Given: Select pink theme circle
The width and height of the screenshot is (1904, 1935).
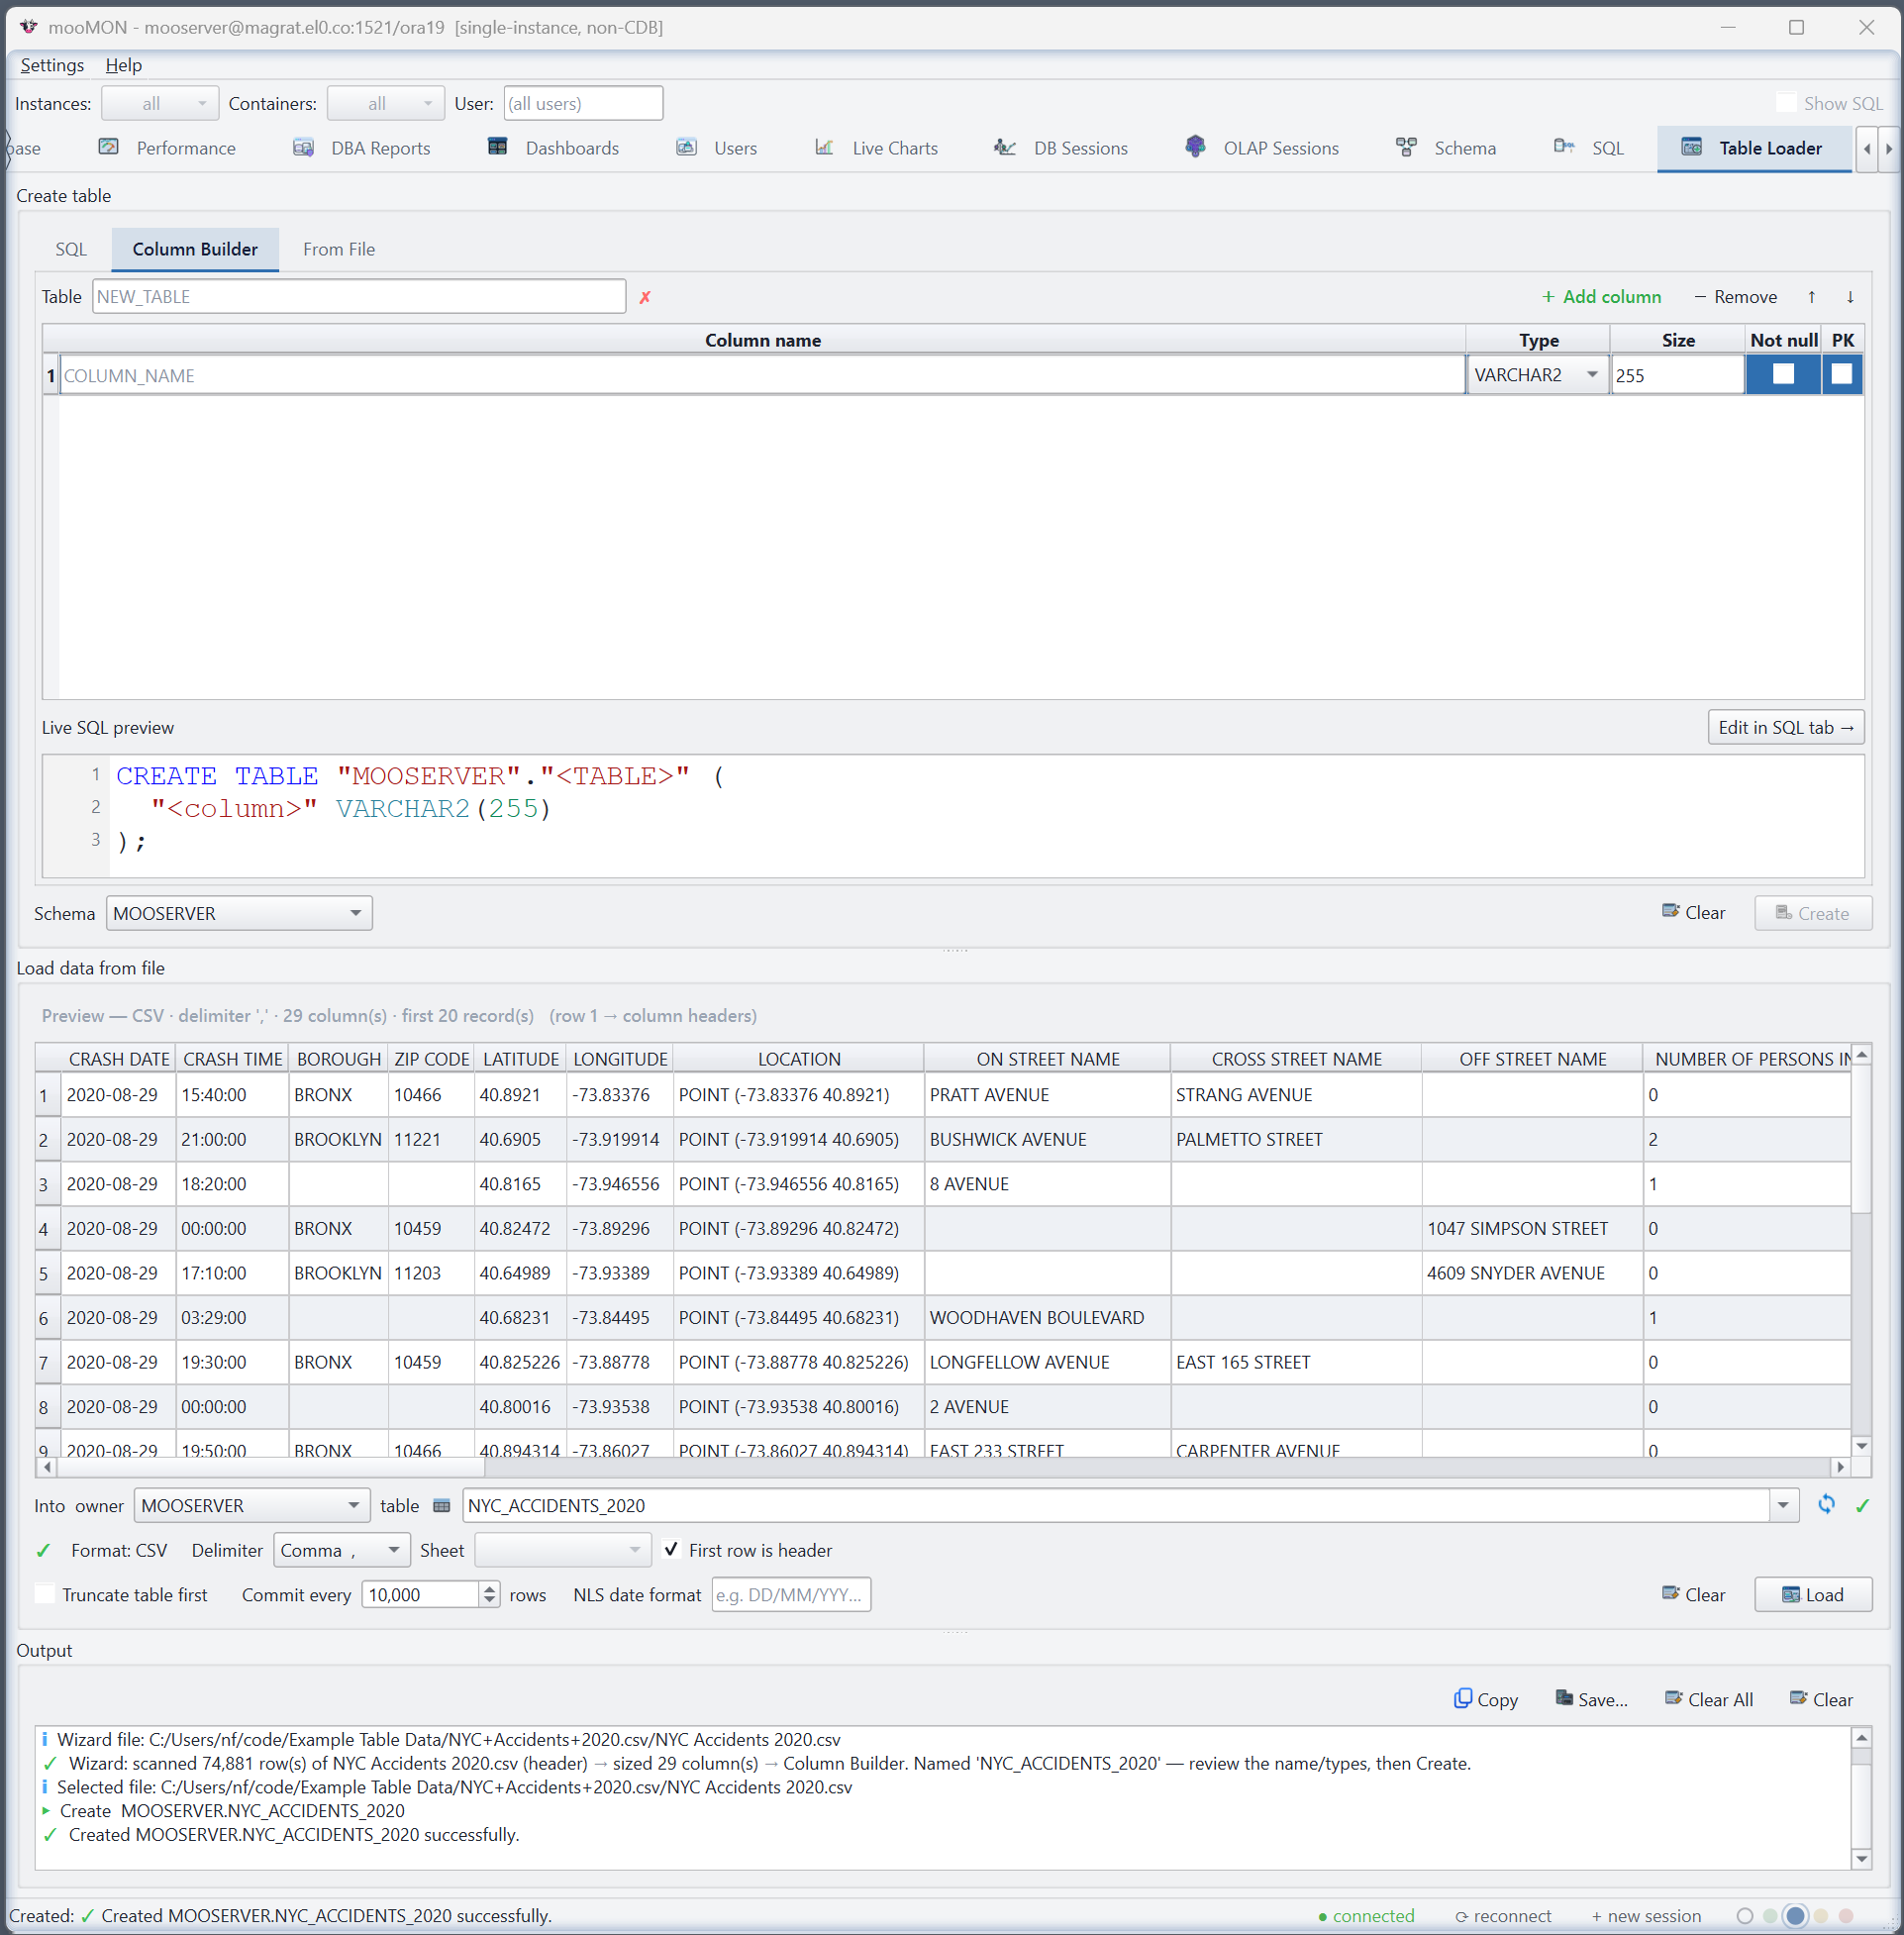Looking at the screenshot, I should [x=1846, y=1916].
